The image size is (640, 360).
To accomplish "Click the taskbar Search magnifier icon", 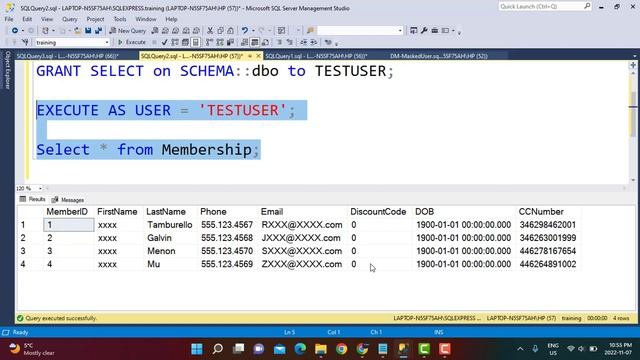I will 218,349.
